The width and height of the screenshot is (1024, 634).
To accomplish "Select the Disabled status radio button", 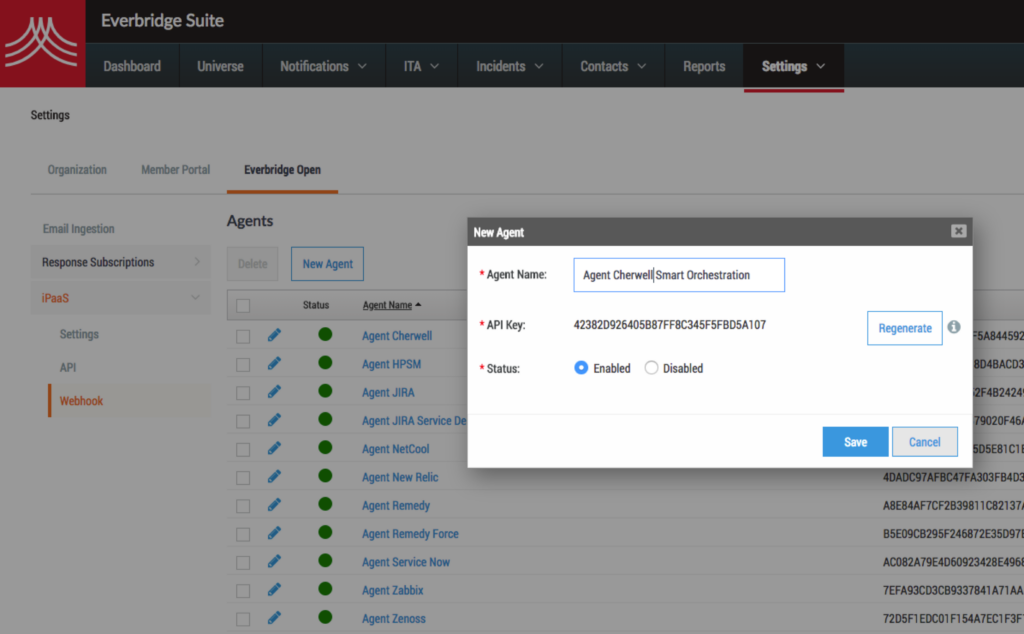I will 651,368.
